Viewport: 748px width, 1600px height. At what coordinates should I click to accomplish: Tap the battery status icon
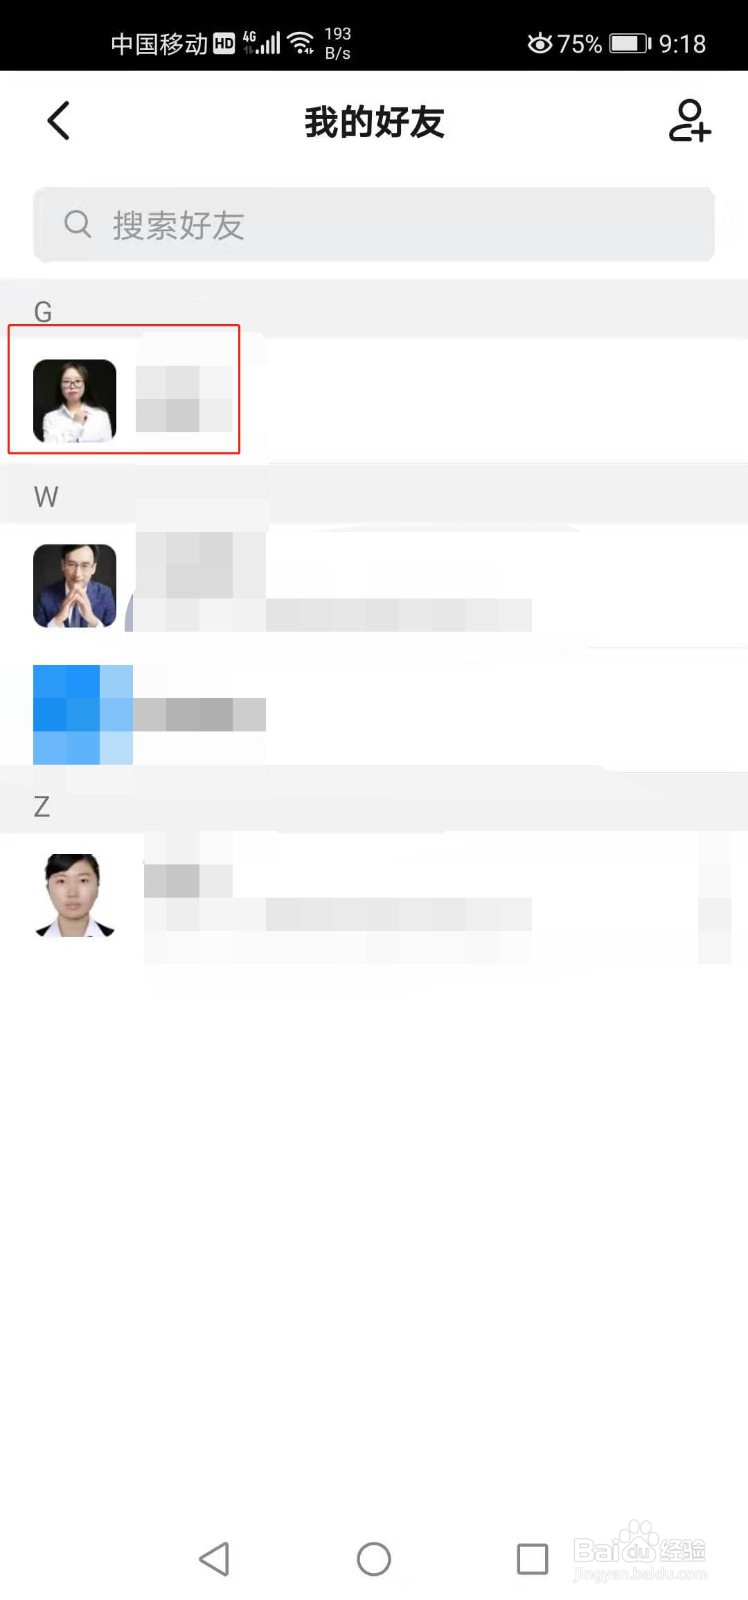(630, 43)
